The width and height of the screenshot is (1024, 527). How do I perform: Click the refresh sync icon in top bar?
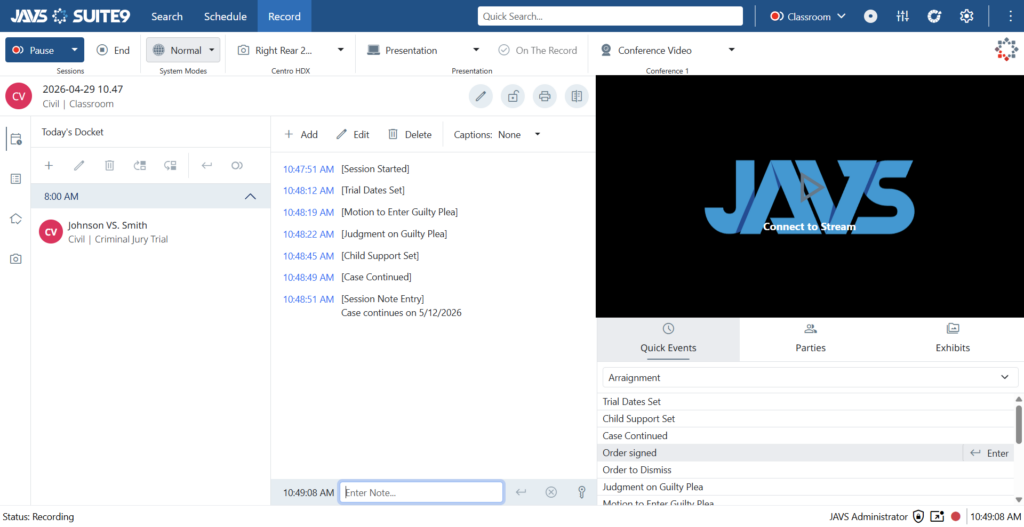(935, 16)
